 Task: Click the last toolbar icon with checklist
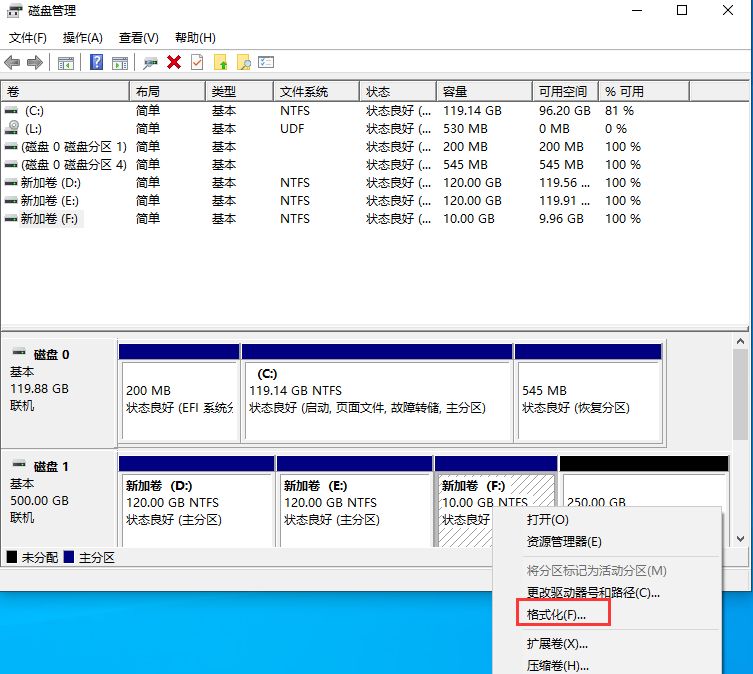click(x=266, y=63)
